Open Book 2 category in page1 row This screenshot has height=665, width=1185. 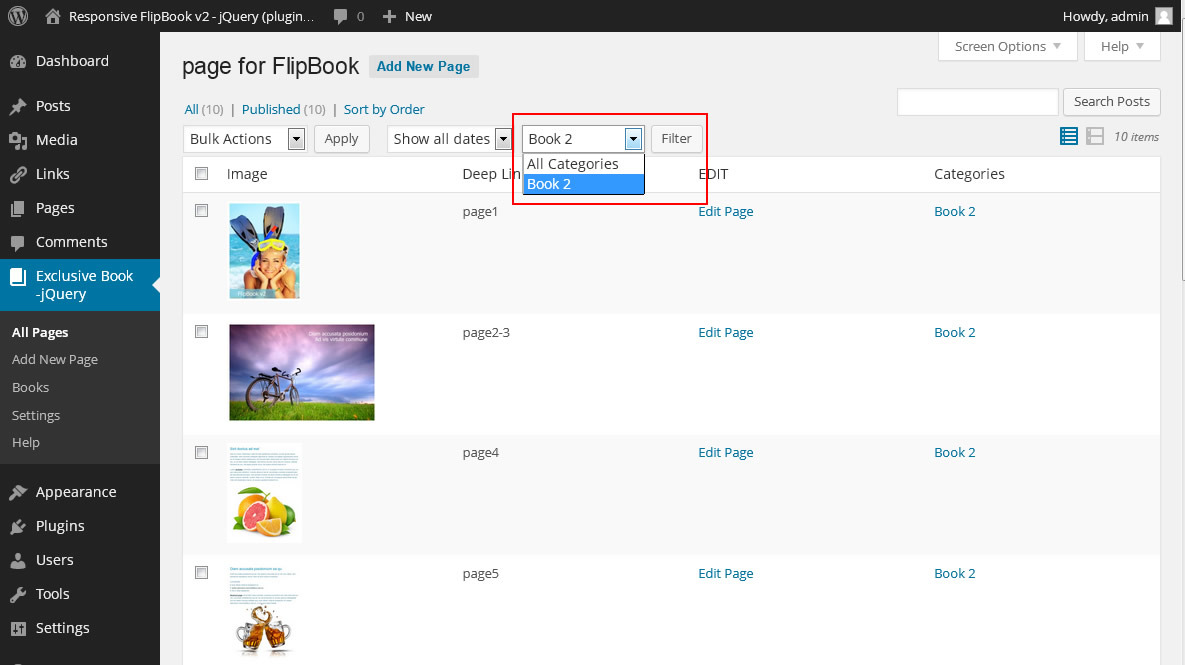click(x=954, y=212)
